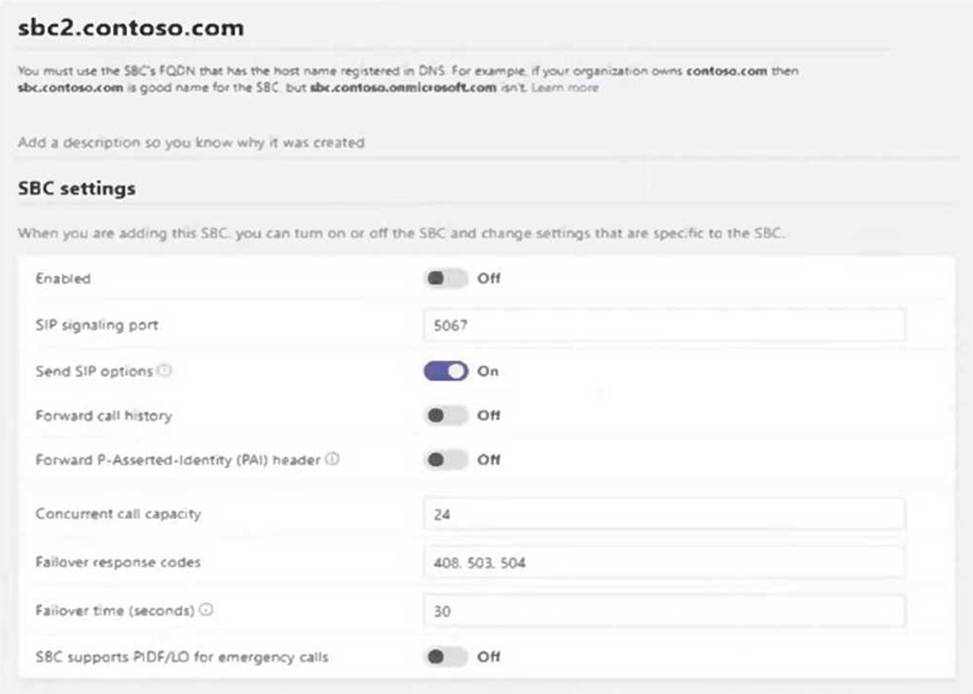Click info icon next to PAI header

pos(332,460)
